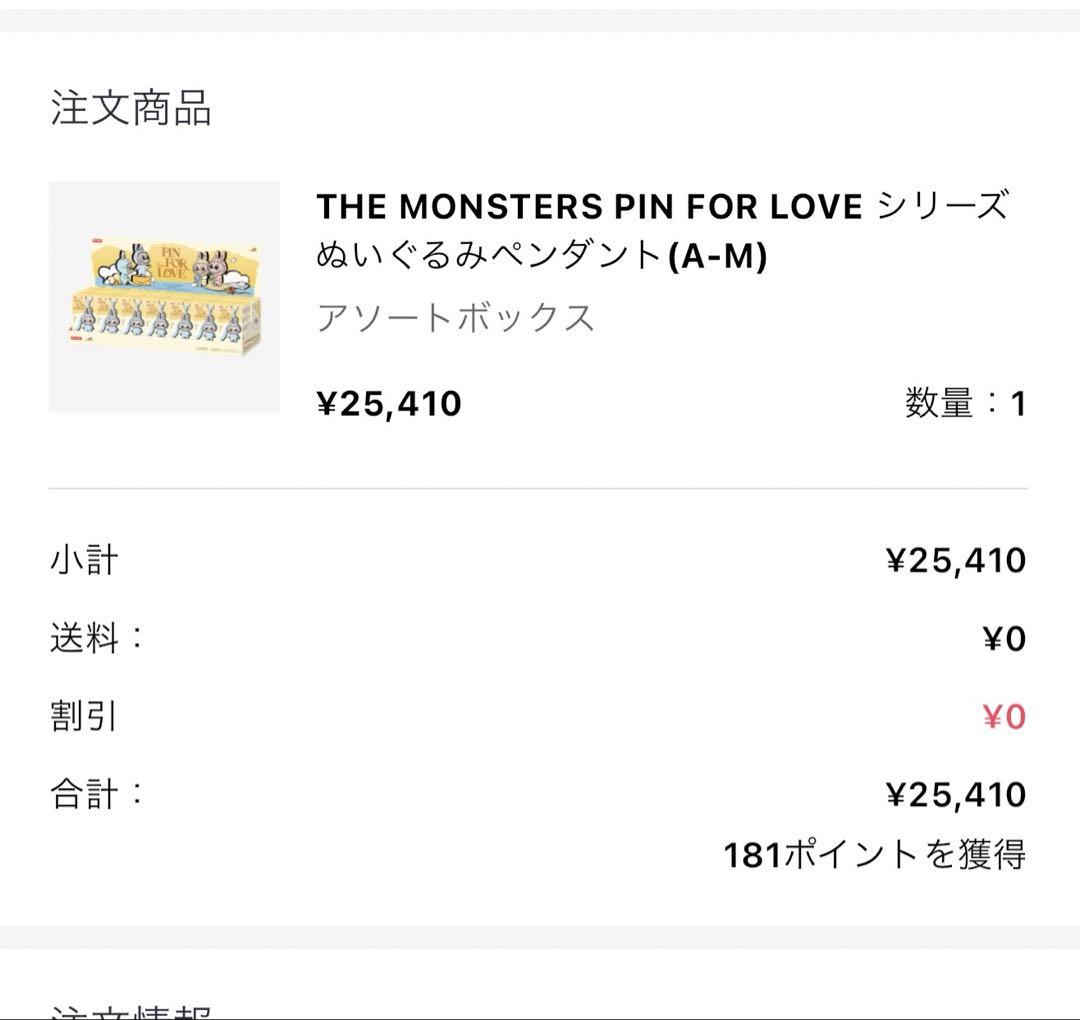Screen dimensions: 1080x1020
Task: Open the PIN FOR LOVE product thumbnail
Action: (164, 297)
